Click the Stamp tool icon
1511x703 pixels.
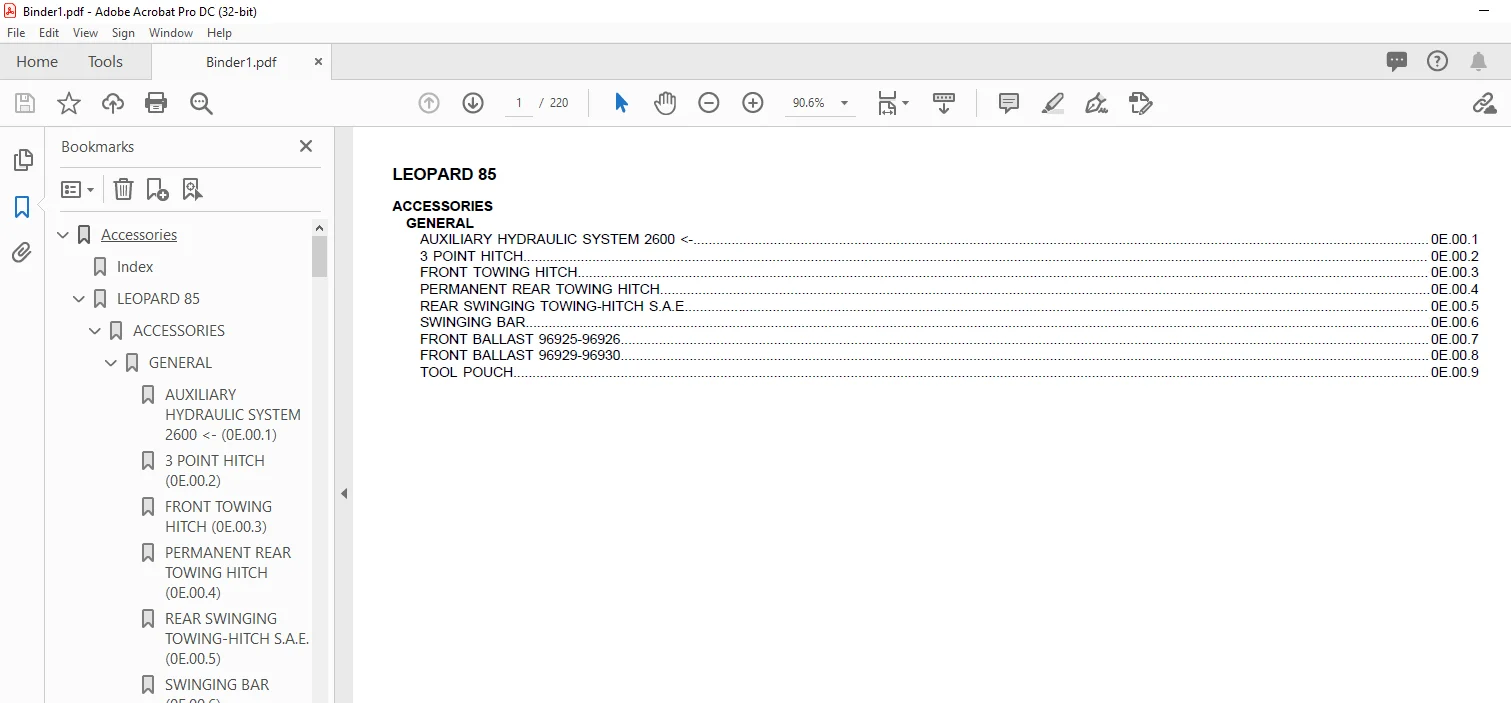coord(1141,103)
